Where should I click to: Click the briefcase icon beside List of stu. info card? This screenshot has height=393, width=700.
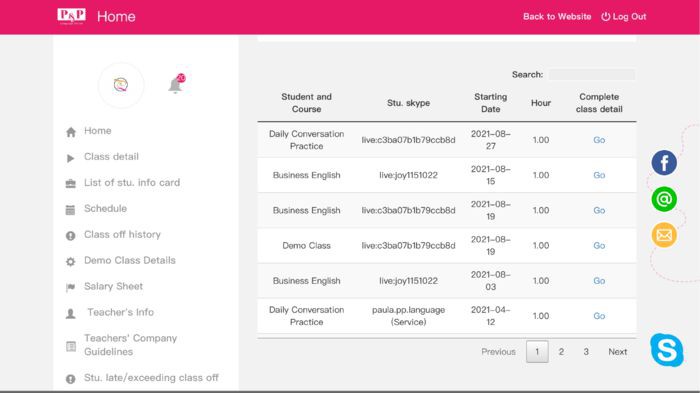[71, 184]
